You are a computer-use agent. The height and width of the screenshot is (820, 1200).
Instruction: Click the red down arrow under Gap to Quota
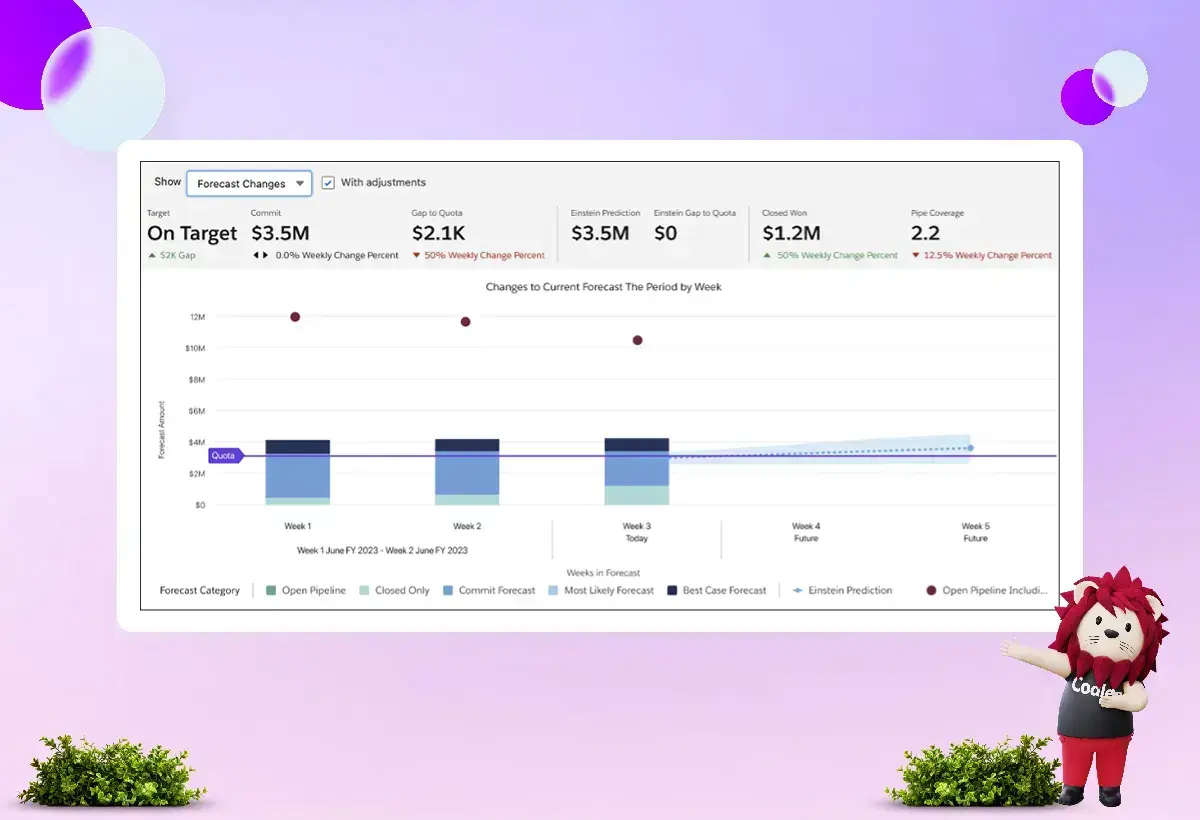coord(417,255)
